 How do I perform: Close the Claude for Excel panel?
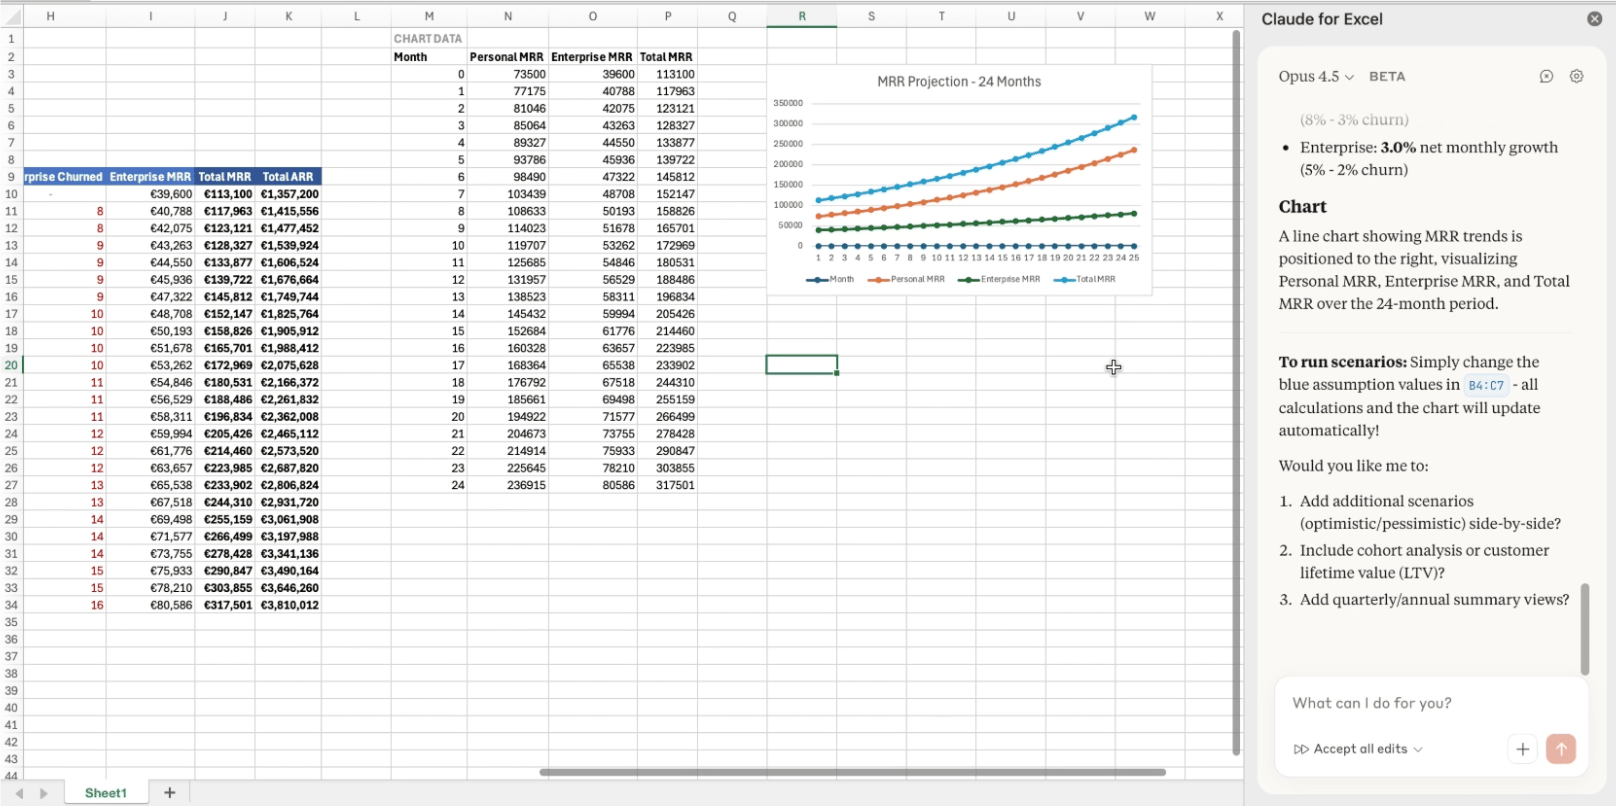coord(1594,19)
